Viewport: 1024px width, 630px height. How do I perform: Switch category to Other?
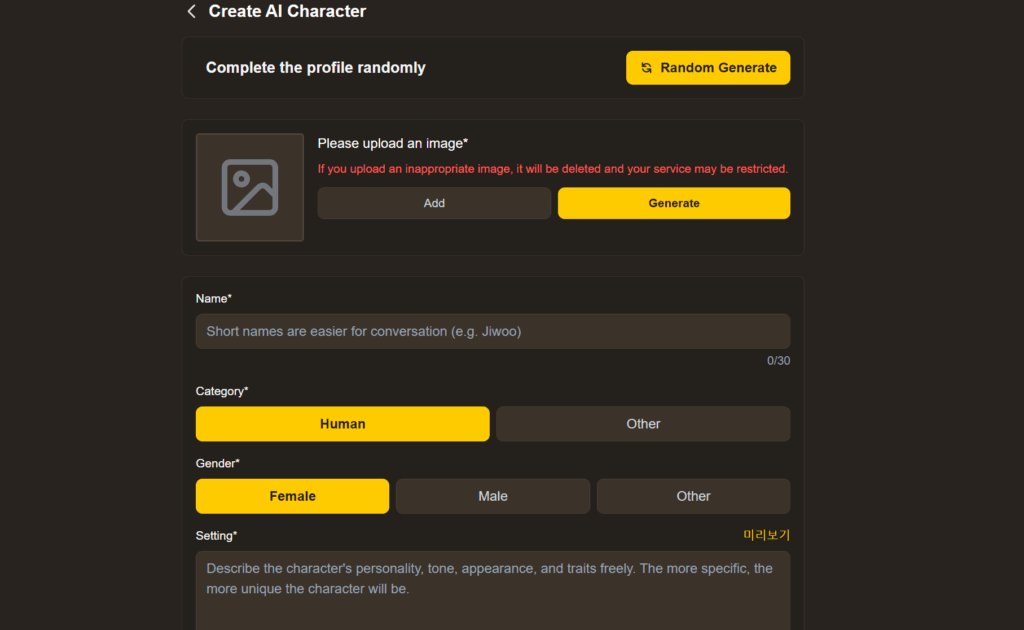(x=642, y=423)
